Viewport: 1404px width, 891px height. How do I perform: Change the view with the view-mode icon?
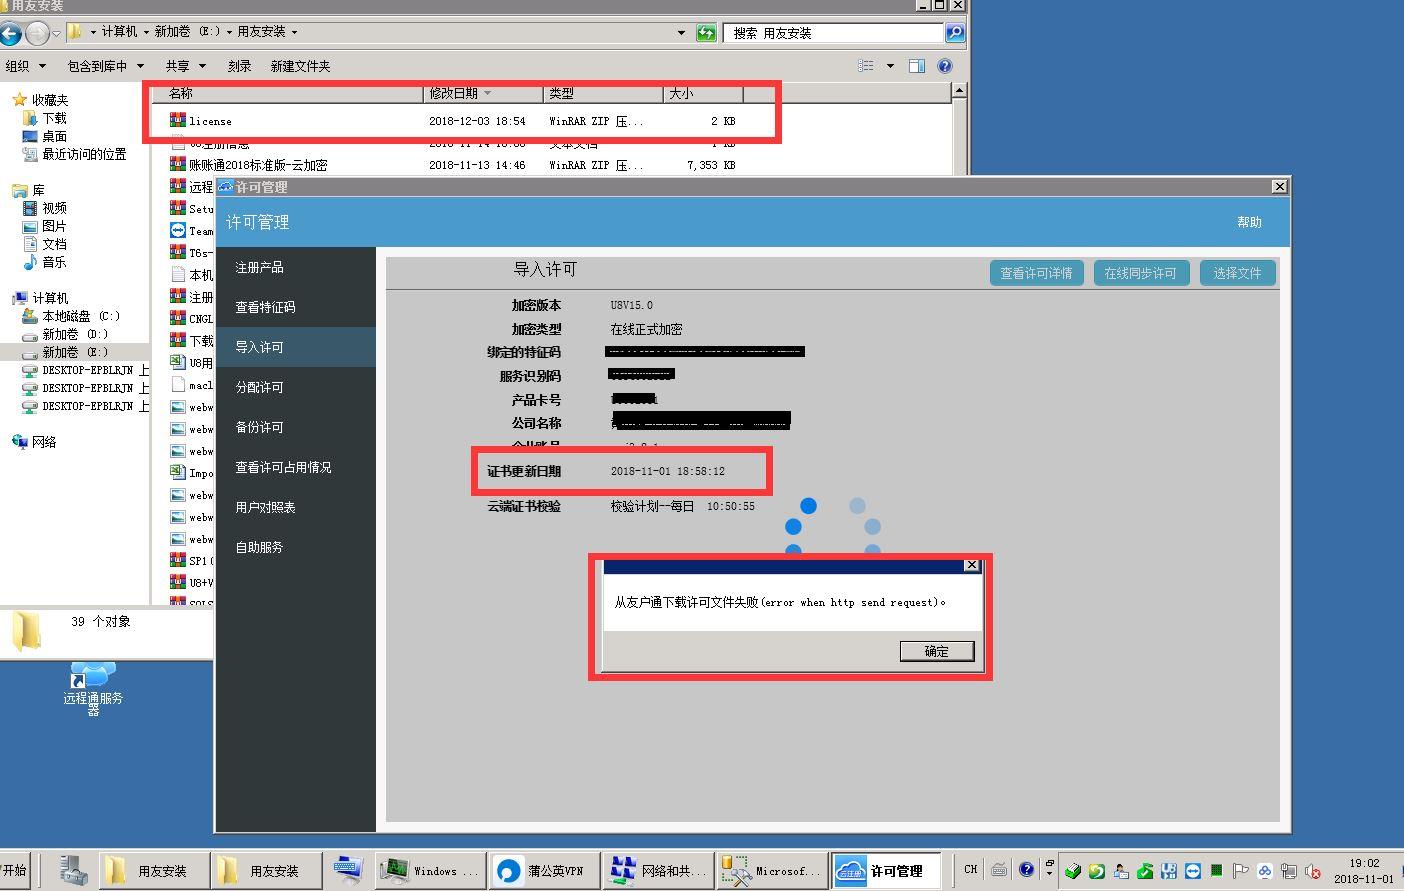pos(866,66)
